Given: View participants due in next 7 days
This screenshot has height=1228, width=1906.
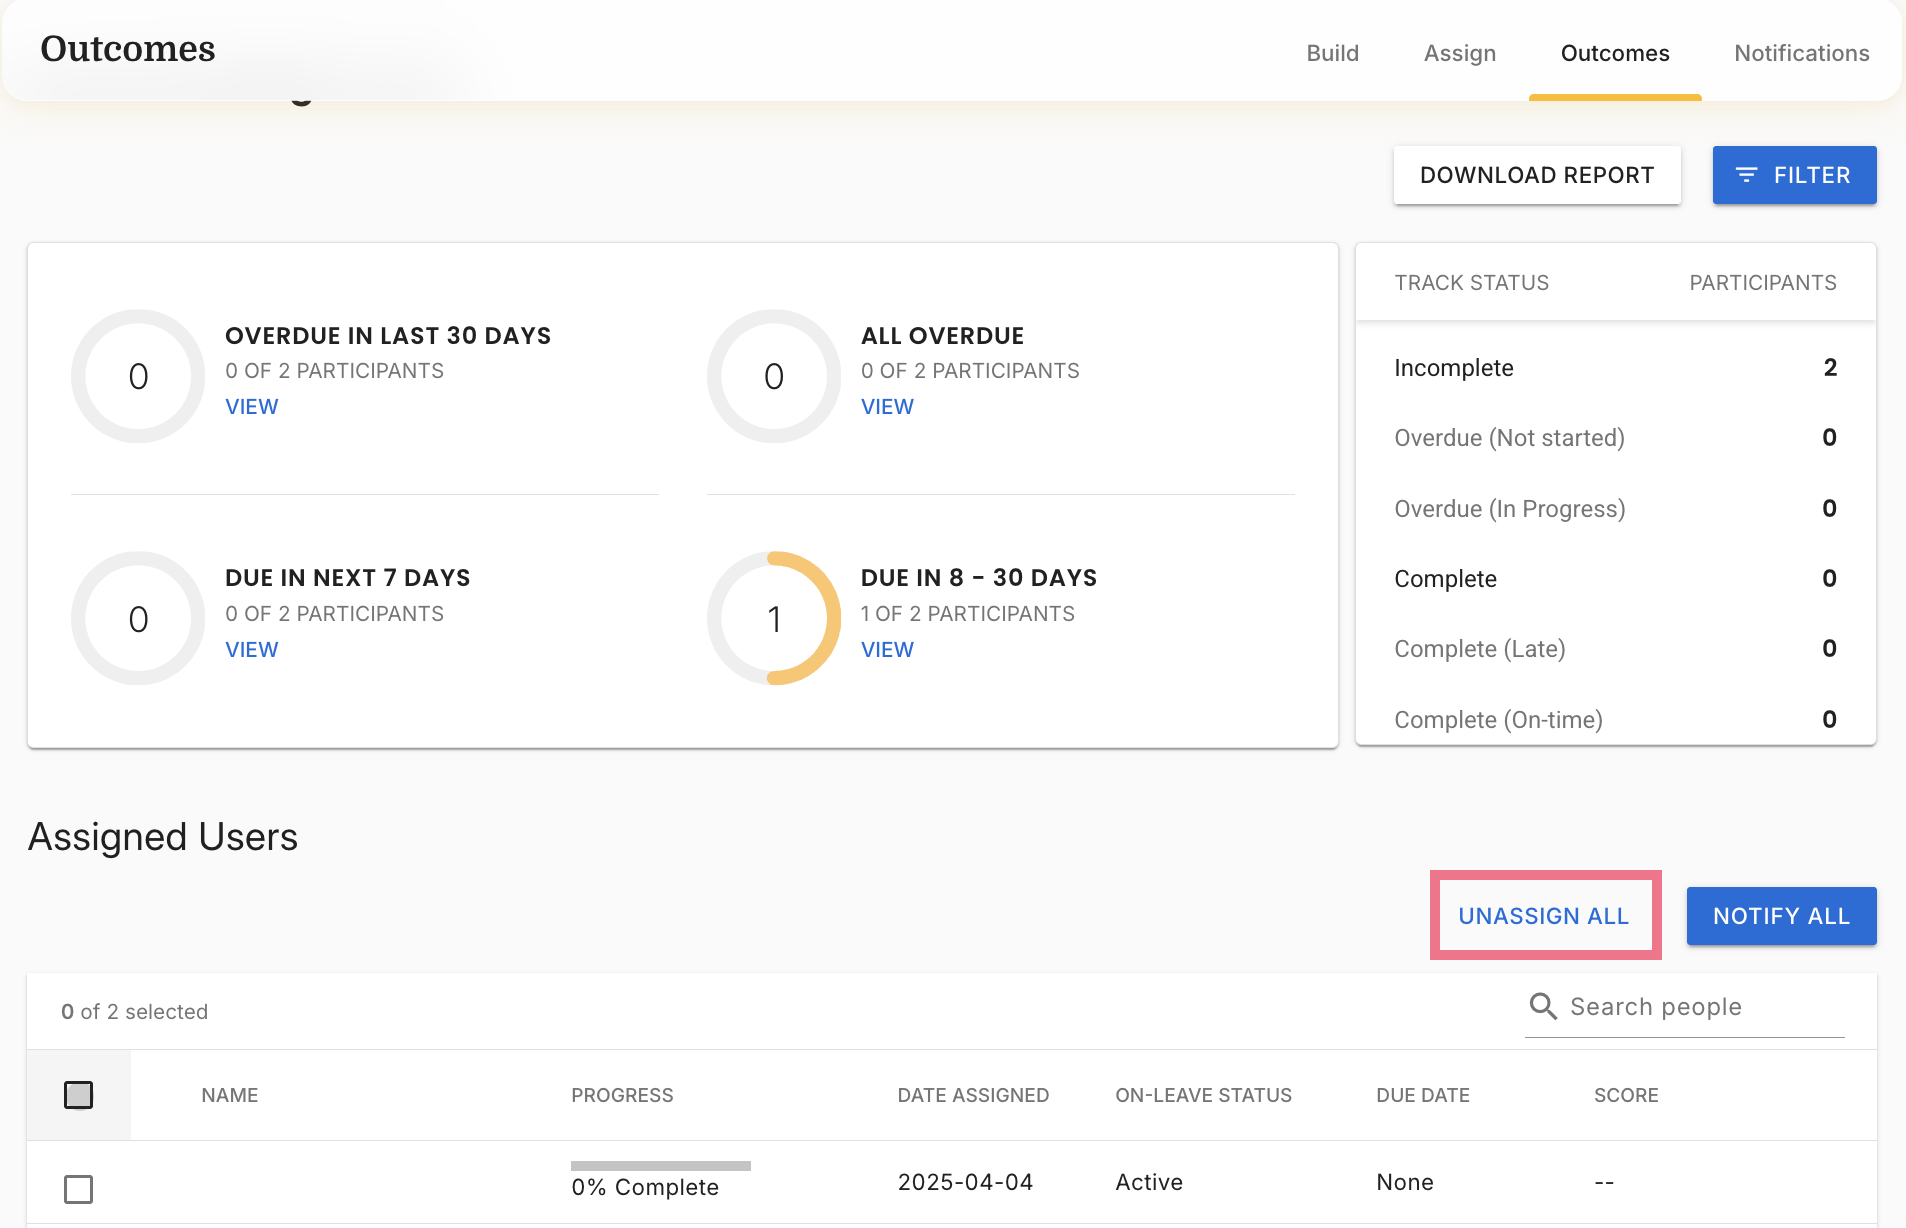Looking at the screenshot, I should click(251, 649).
